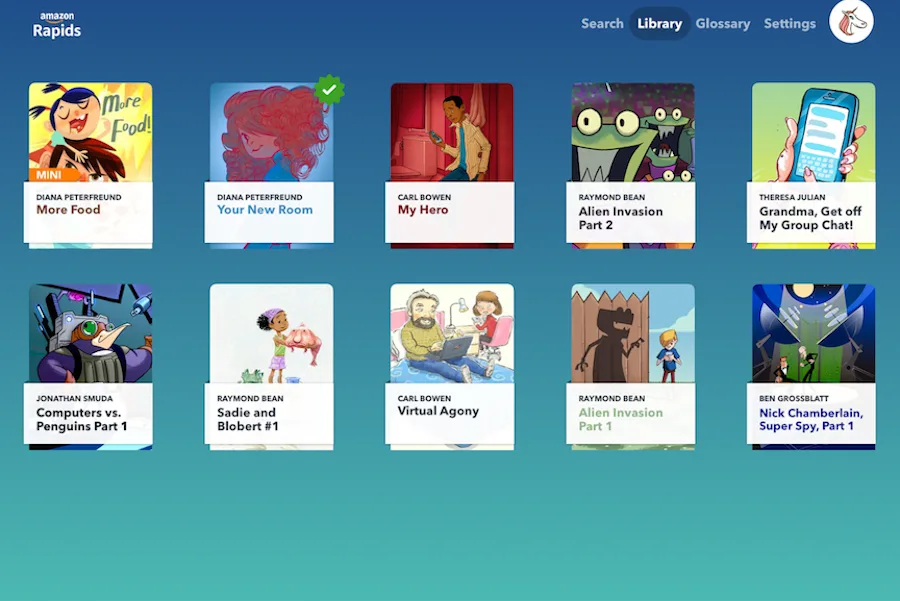Open the Settings screen
Screen dimensions: 900x601
tap(790, 23)
